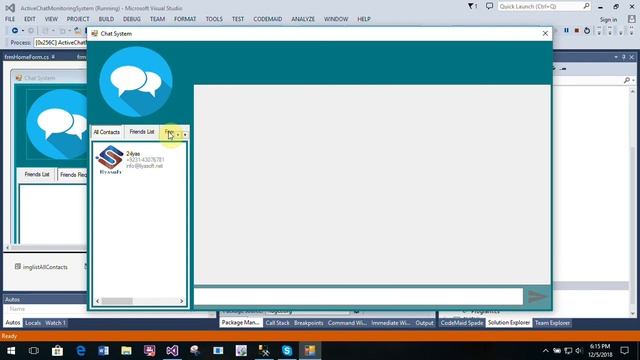
Task: Open the Navigate Backward history dropdown
Action: pyautogui.click(x=22, y=31)
